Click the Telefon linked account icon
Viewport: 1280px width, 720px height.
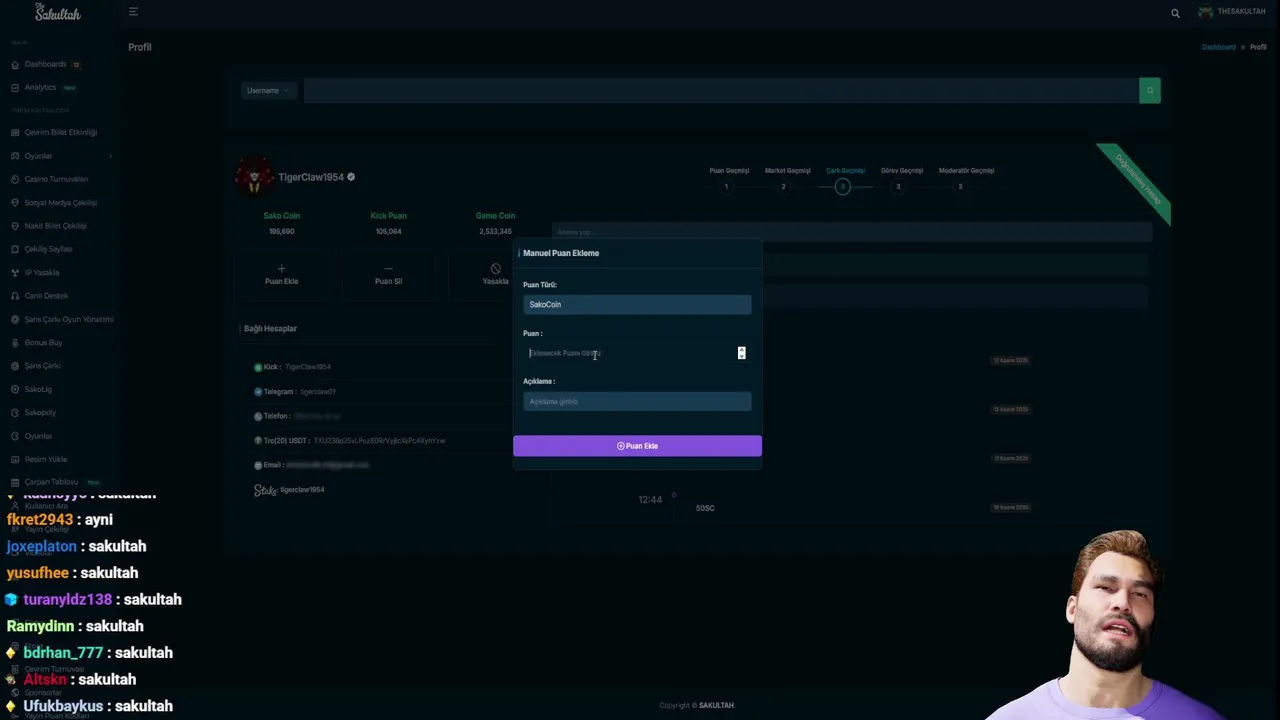click(x=258, y=416)
